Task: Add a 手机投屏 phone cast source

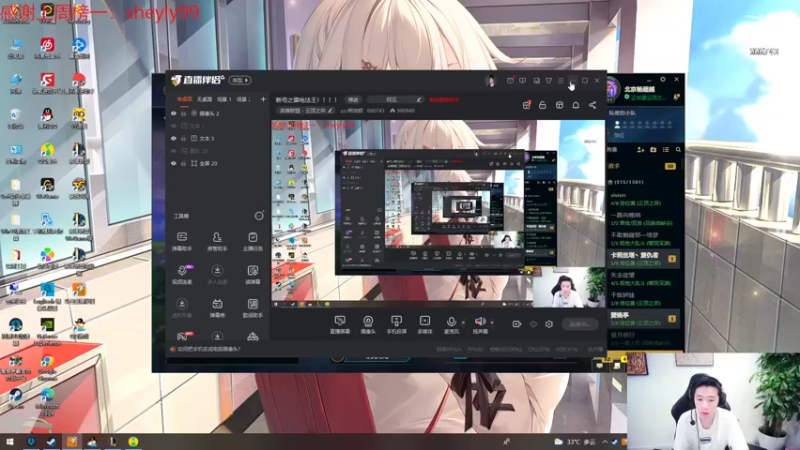Action: [x=396, y=324]
